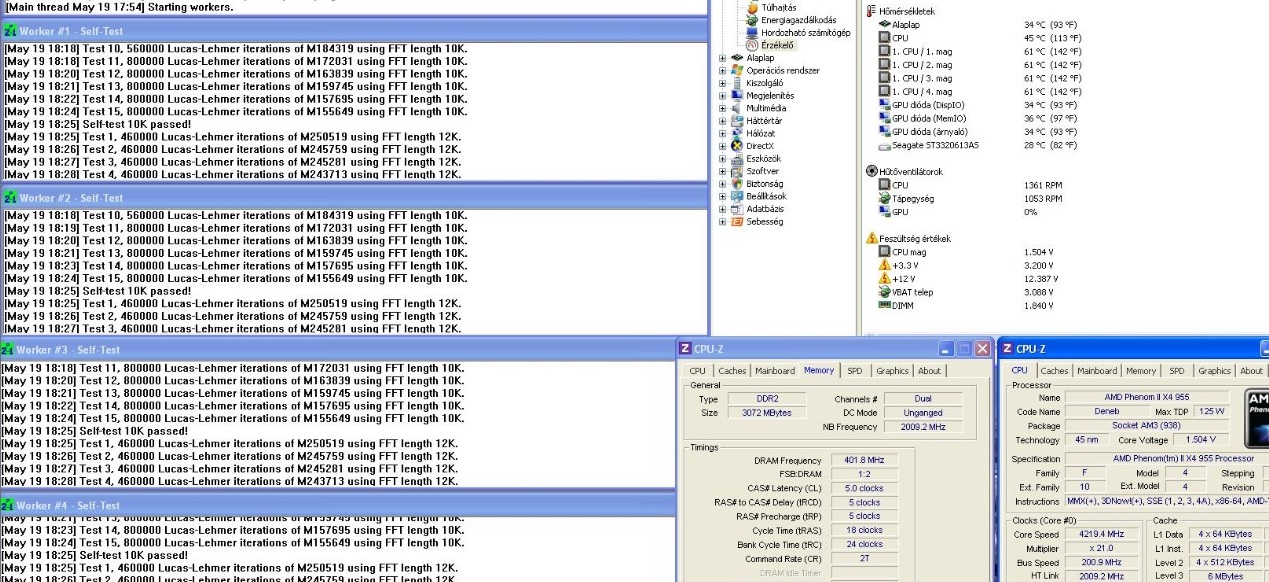The width and height of the screenshot is (1269, 582).
Task: Click the 'Main thread May 19 17:54' log line
Action: (118, 7)
